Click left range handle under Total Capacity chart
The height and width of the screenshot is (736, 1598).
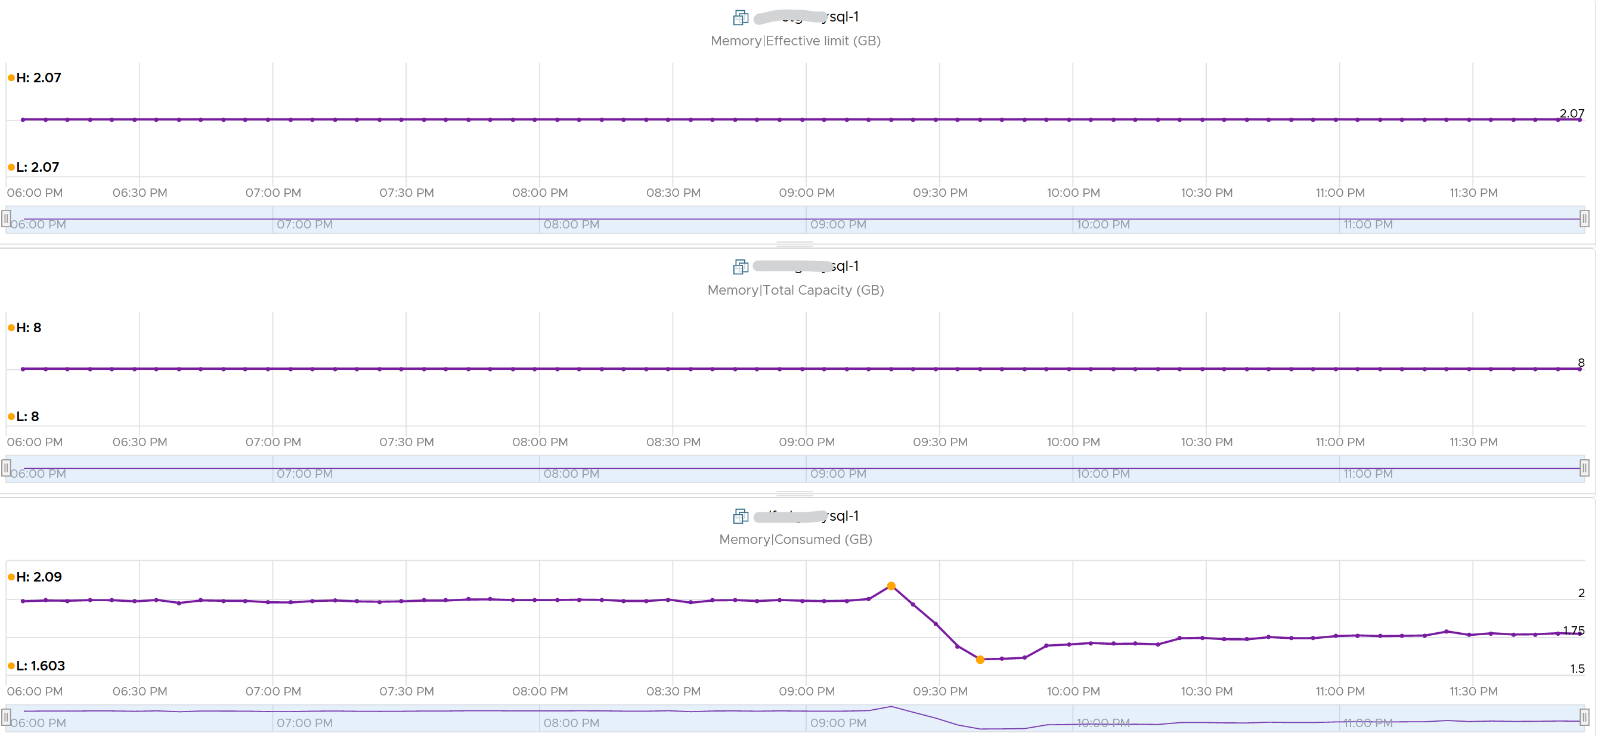(6, 468)
